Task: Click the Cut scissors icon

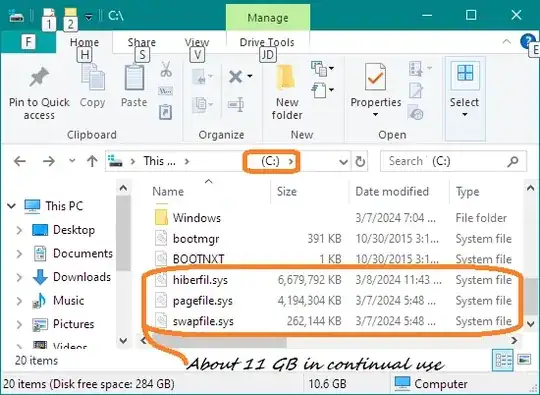Action: click(166, 69)
